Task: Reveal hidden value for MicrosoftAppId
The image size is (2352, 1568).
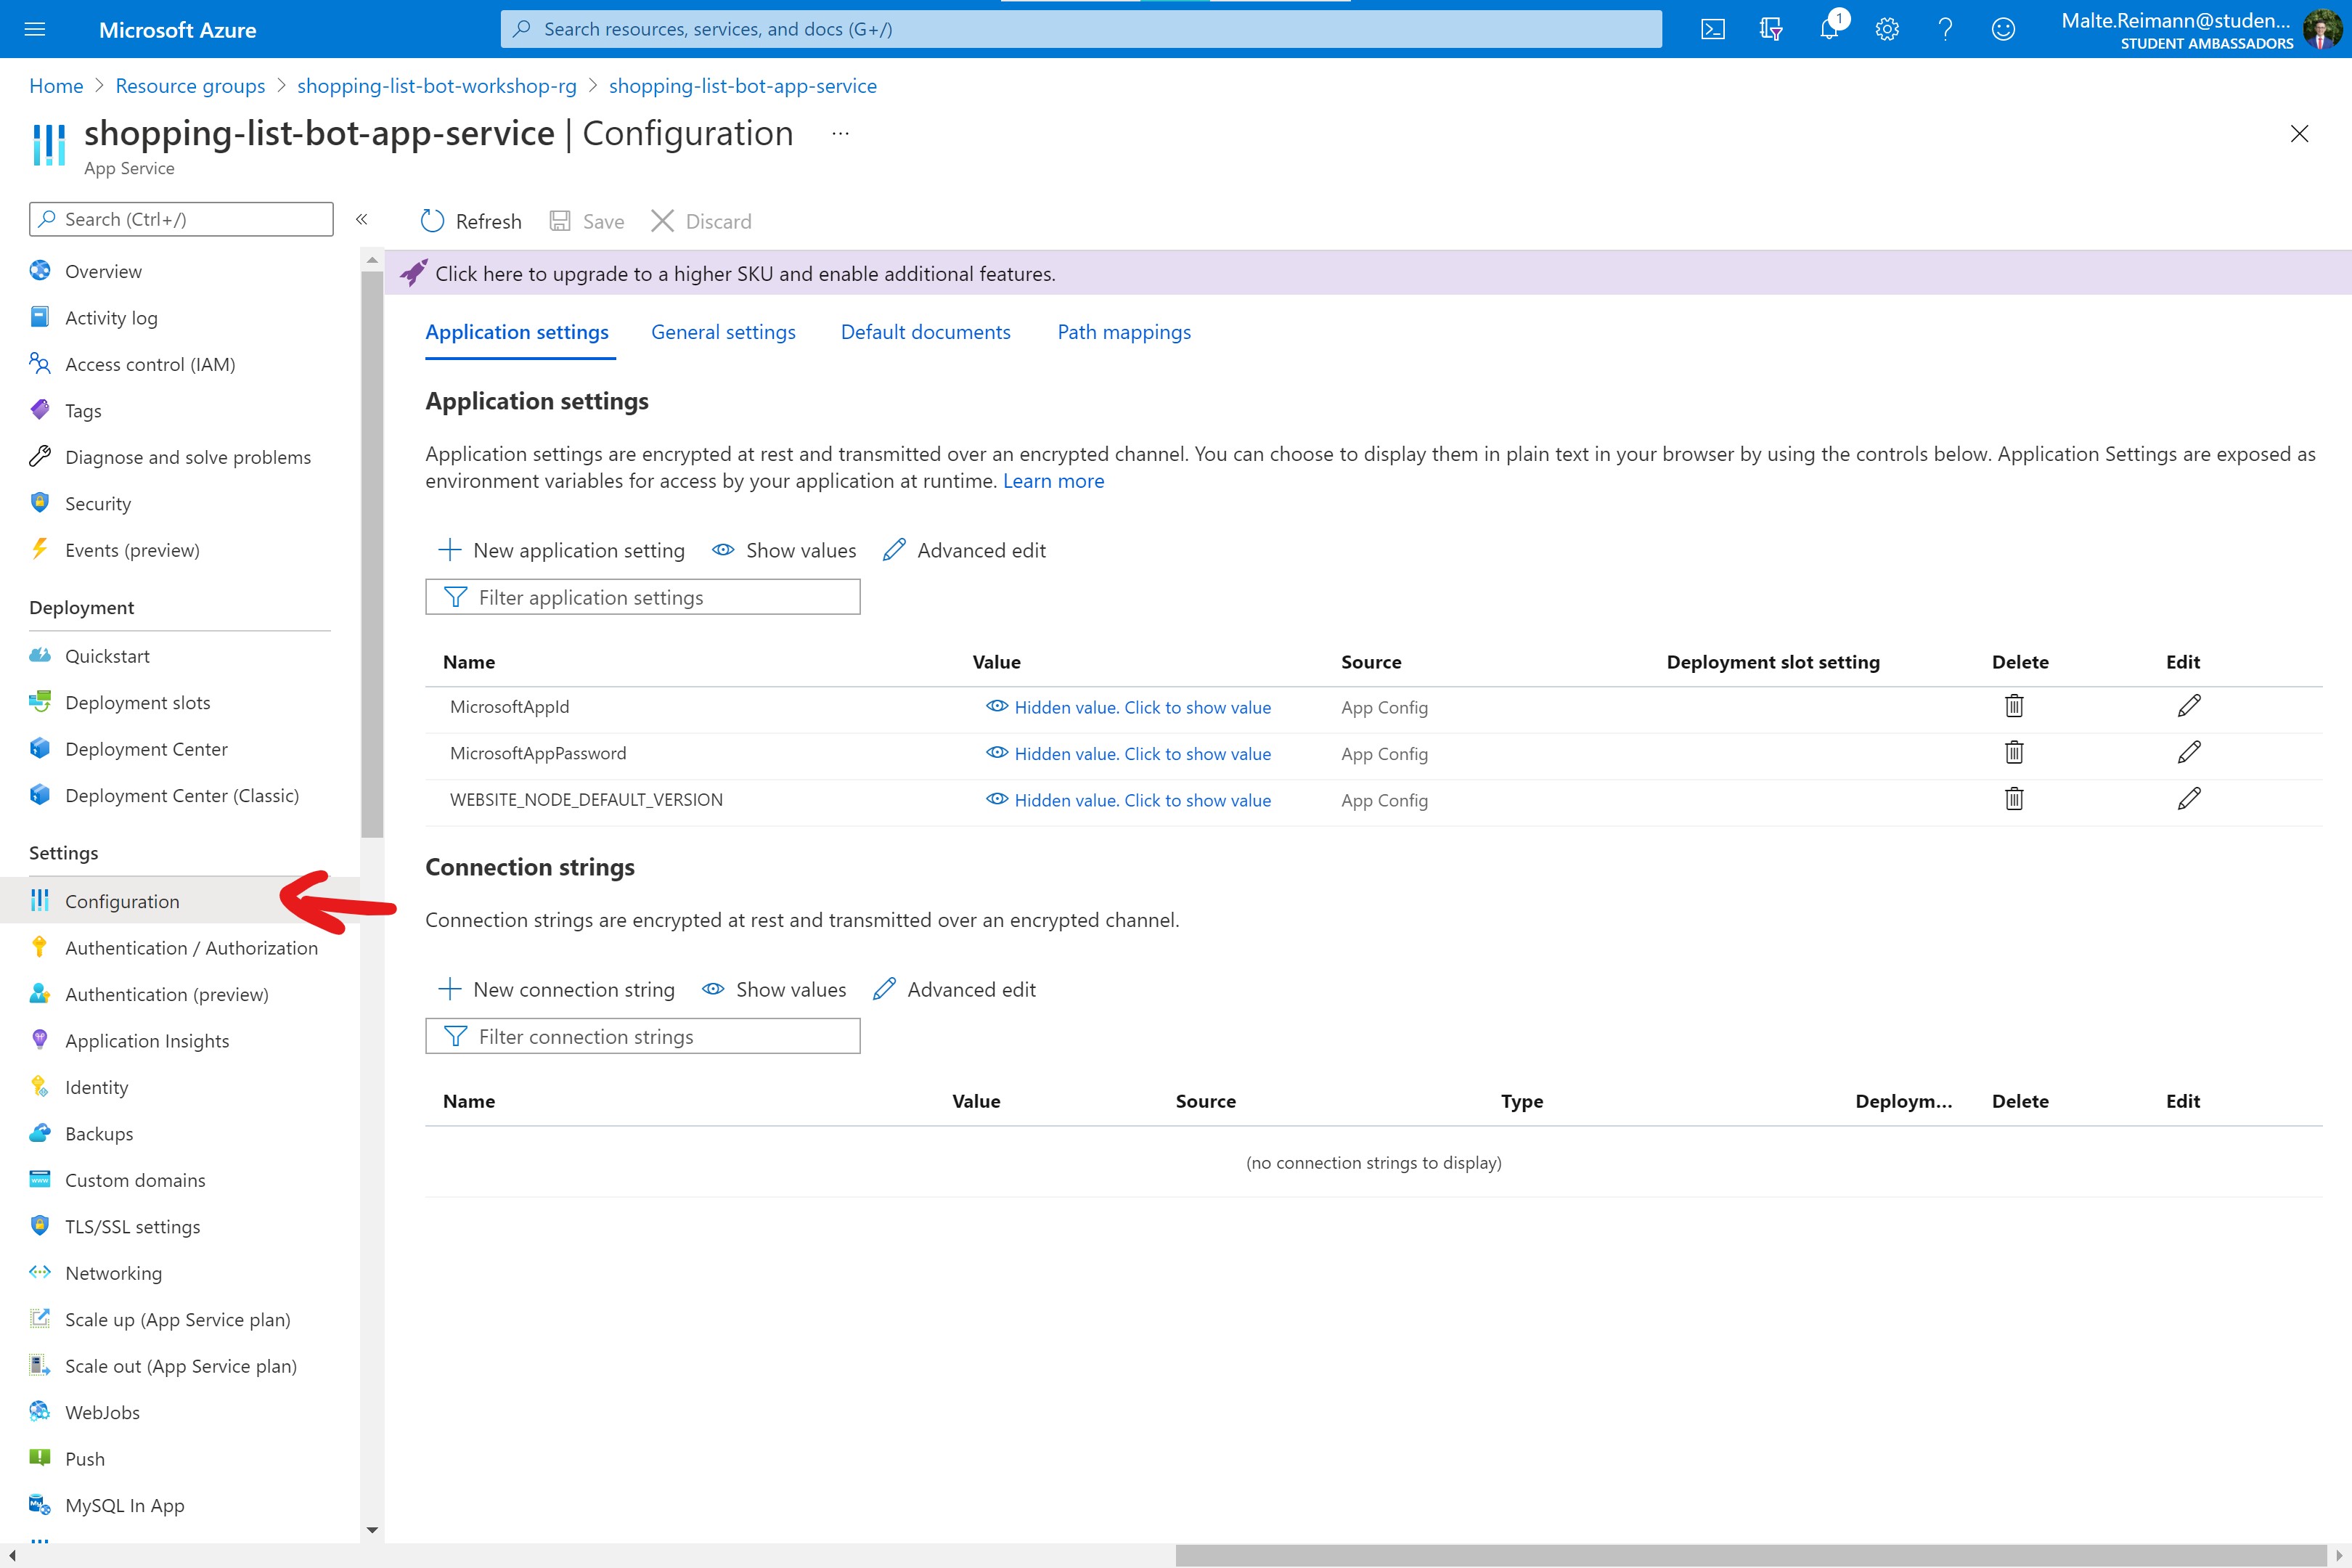Action: coord(1128,707)
